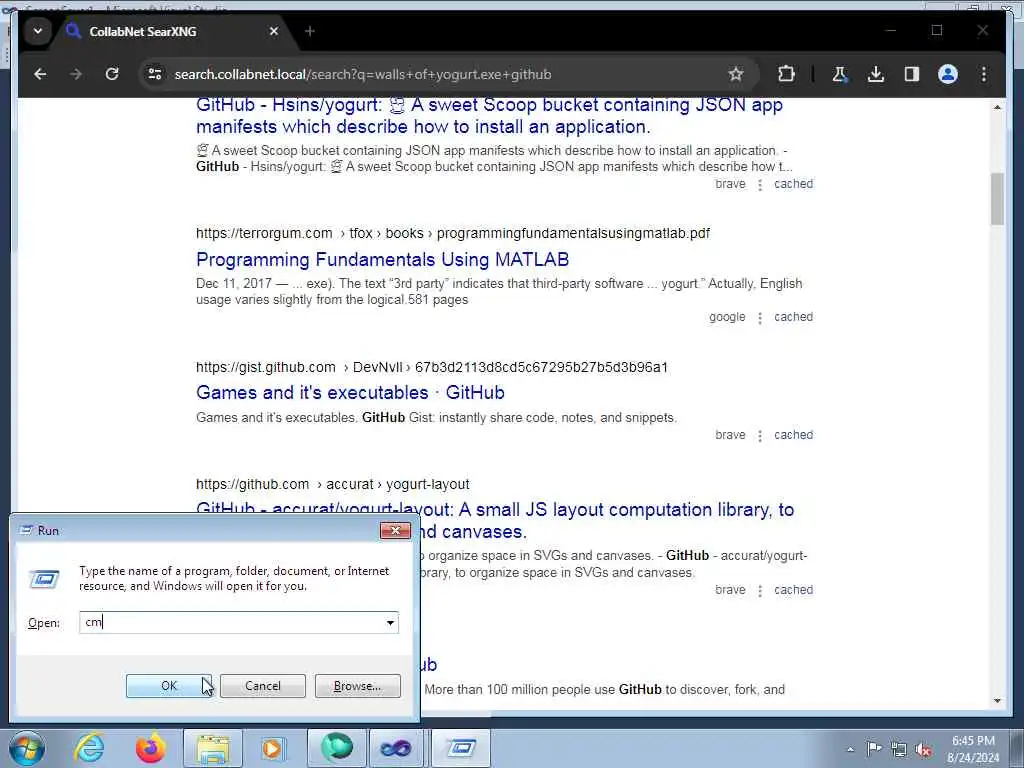Open cached link for yogurt-layout result

pyautogui.click(x=793, y=590)
